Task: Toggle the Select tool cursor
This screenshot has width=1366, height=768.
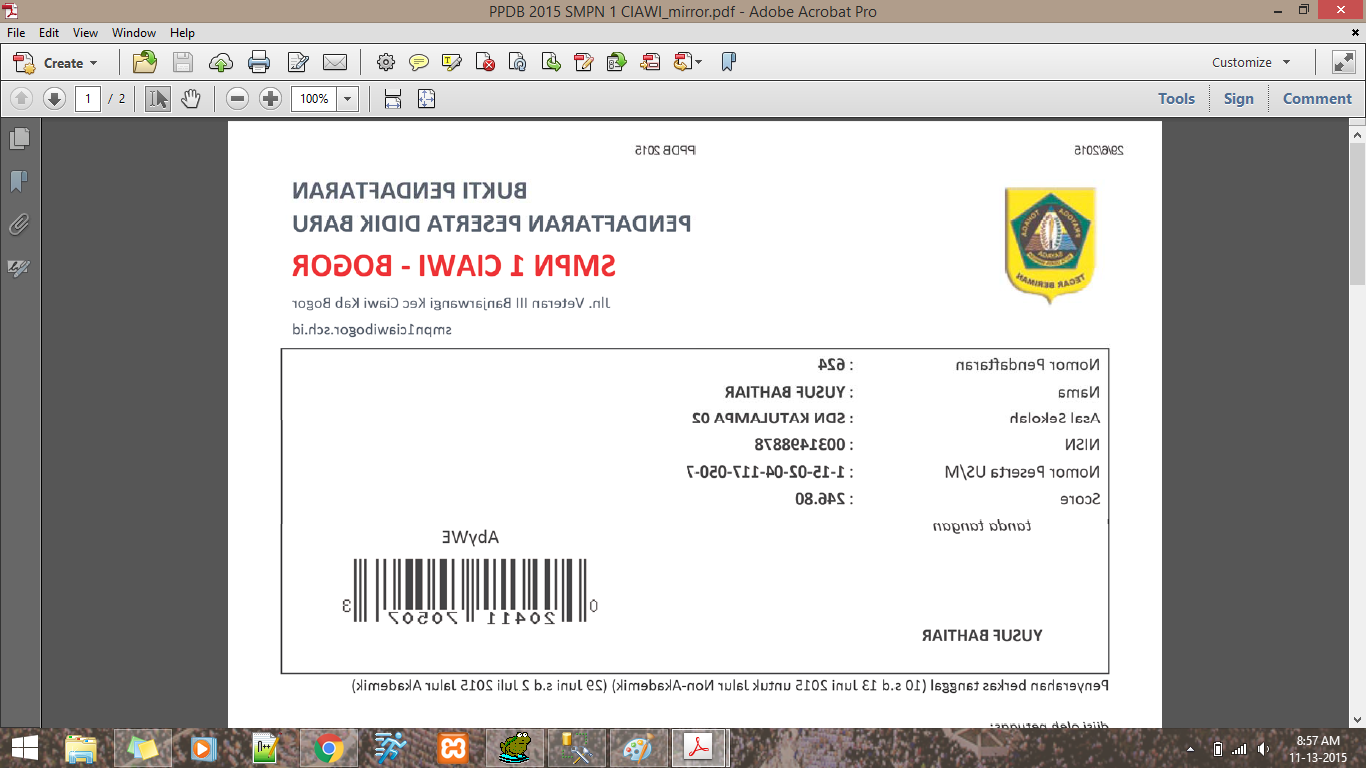Action: [158, 99]
